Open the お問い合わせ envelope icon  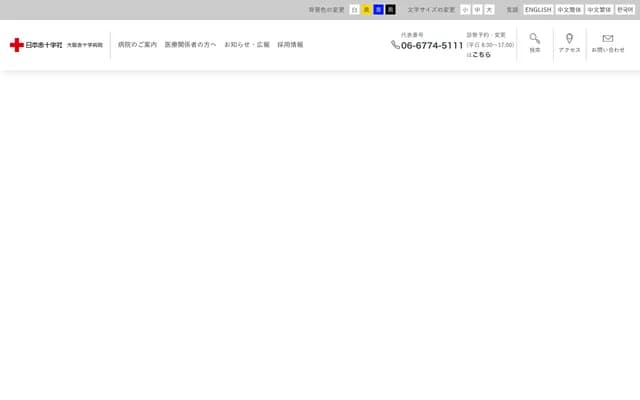click(x=608, y=38)
